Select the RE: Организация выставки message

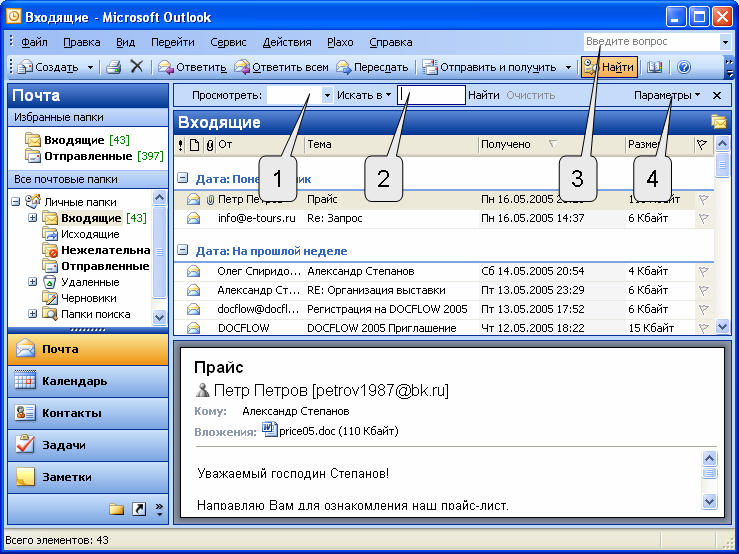443,290
